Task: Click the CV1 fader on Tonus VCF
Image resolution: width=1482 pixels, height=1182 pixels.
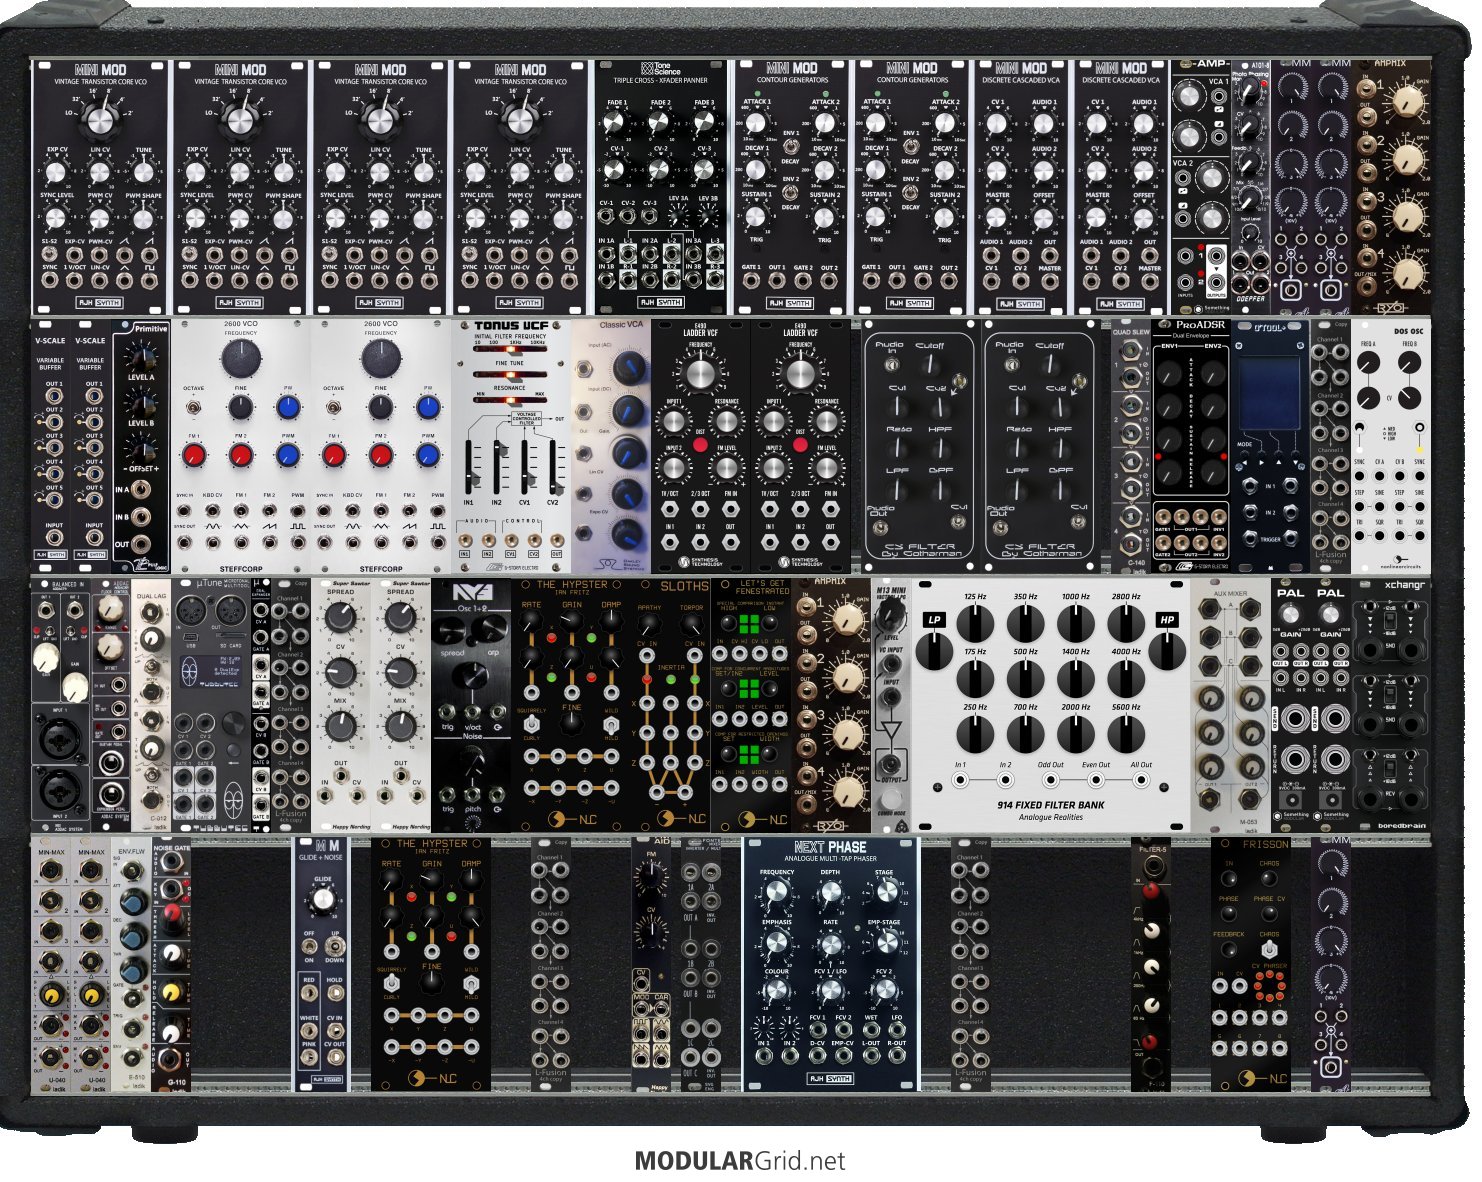Action: (525, 465)
